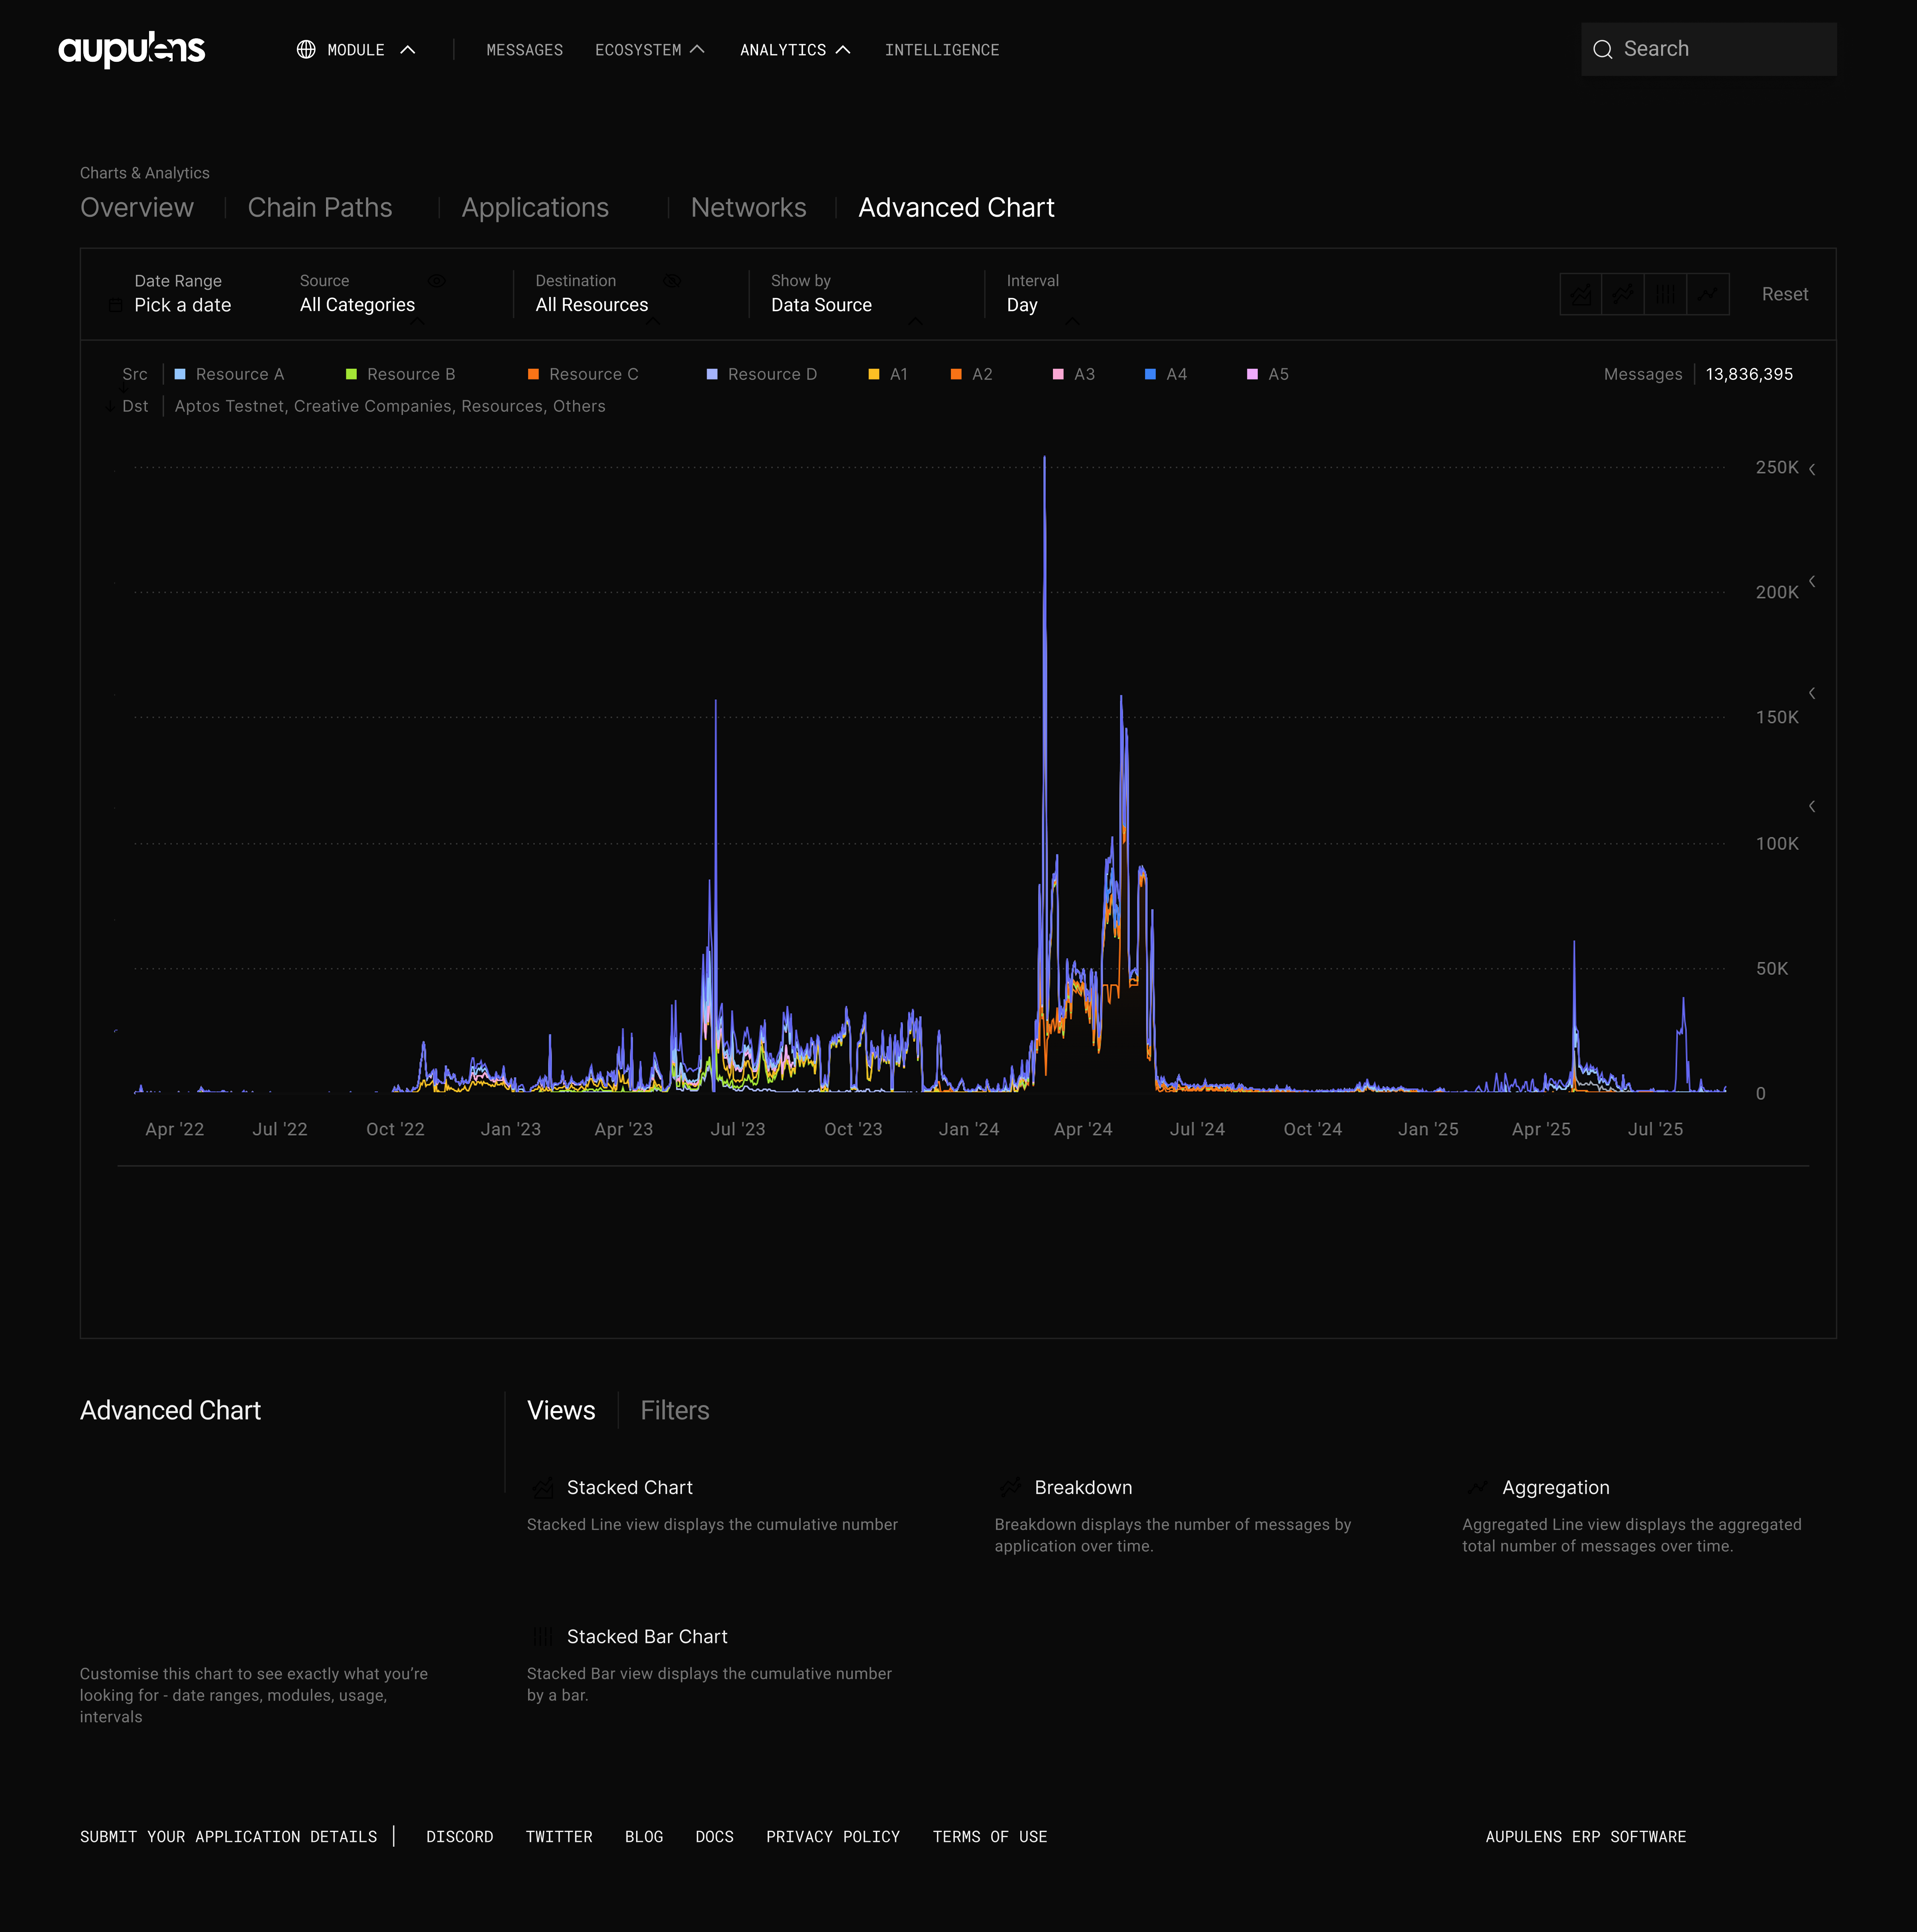1917x1932 pixels.
Task: Toggle the Resource A legend entry
Action: [230, 374]
